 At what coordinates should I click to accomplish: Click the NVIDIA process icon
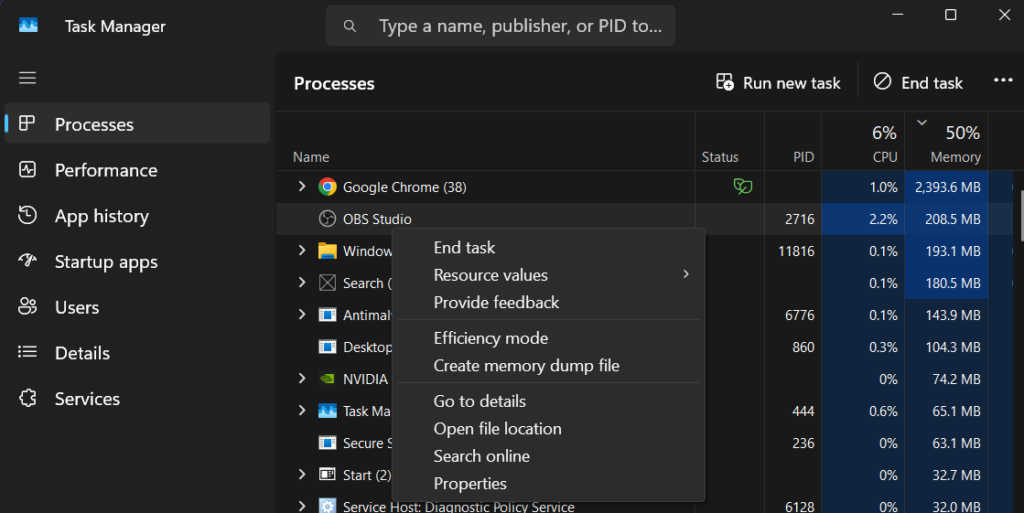pyautogui.click(x=327, y=379)
